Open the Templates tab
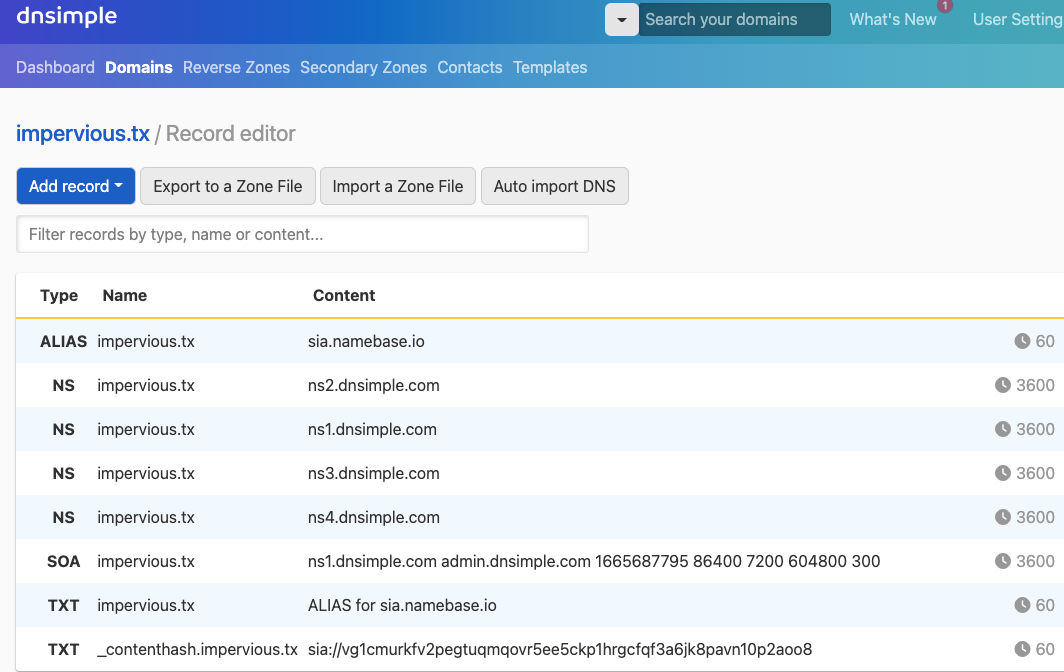Image resolution: width=1064 pixels, height=672 pixels. click(x=550, y=67)
